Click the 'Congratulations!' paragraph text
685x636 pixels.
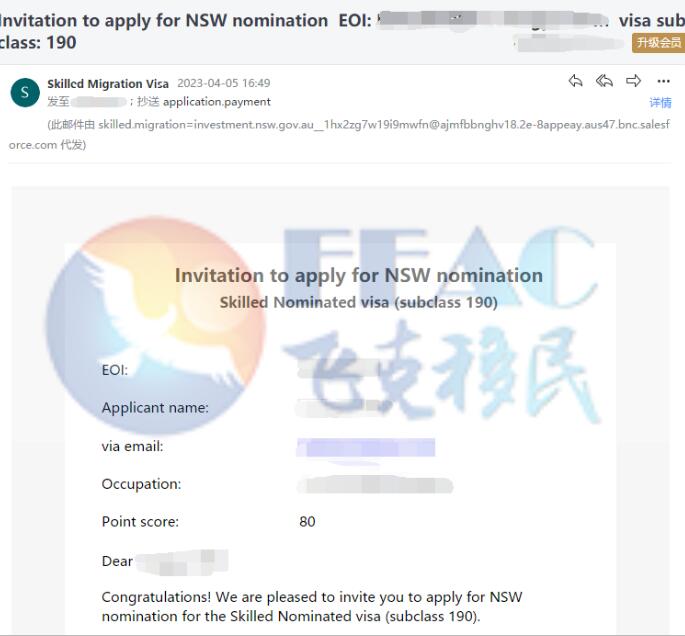click(x=311, y=606)
